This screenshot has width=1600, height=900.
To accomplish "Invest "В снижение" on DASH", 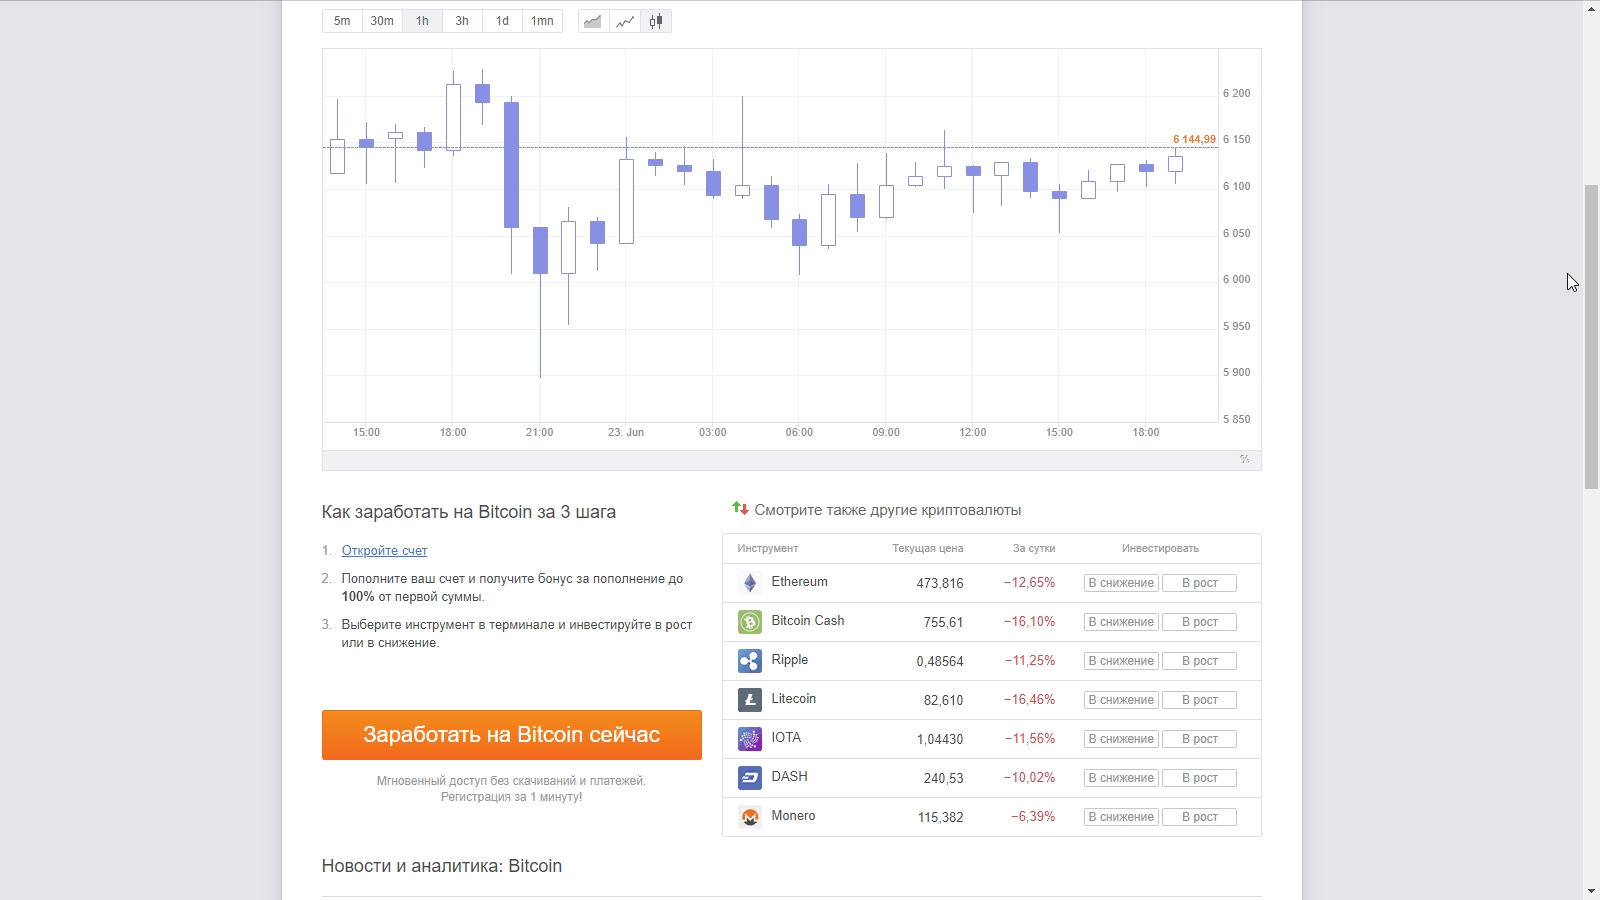I will click(1121, 778).
